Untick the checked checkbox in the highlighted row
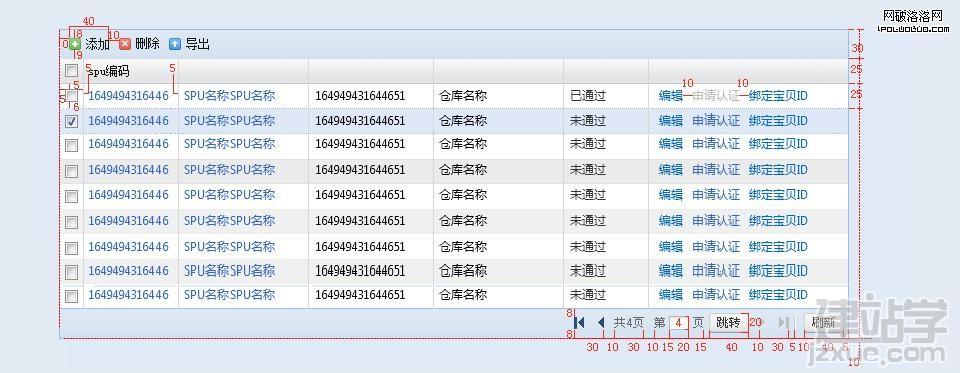 (72, 121)
